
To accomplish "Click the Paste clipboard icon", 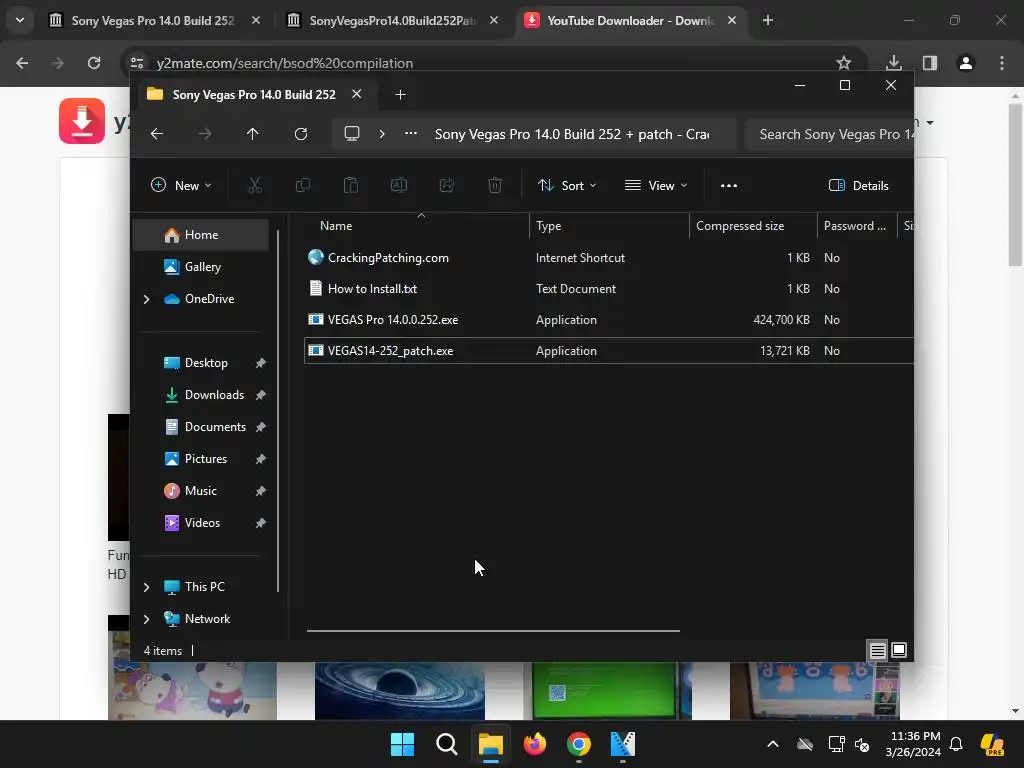I will [351, 185].
